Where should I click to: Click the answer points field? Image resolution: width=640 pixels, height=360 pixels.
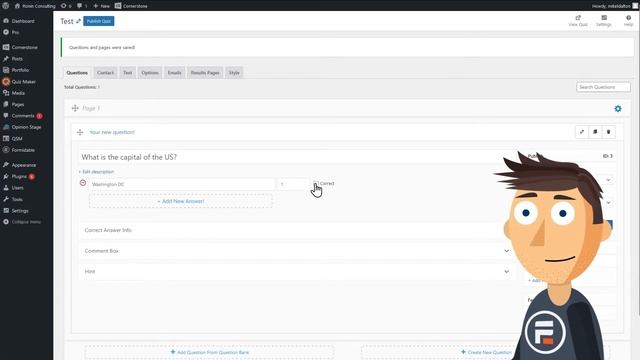(x=293, y=184)
